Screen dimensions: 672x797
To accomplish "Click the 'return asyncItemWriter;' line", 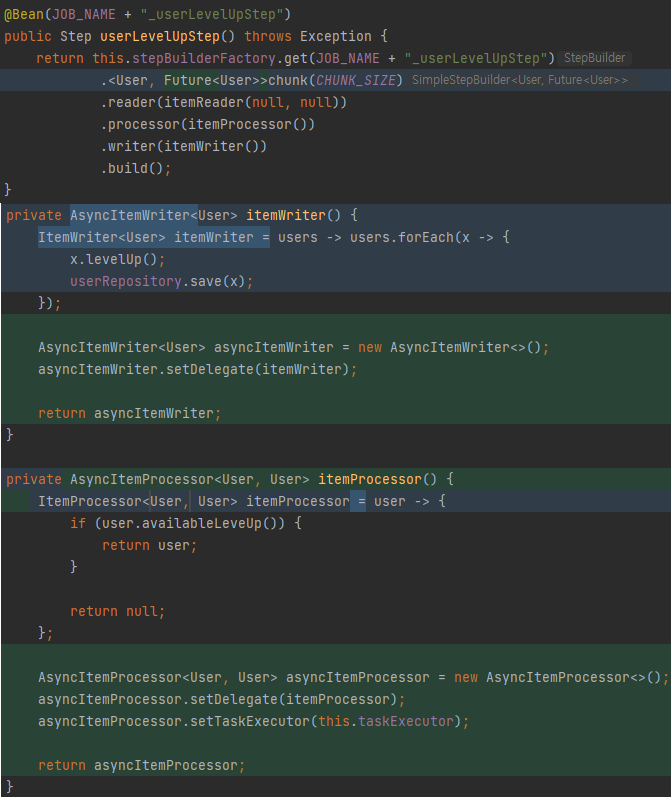I will pos(130,414).
